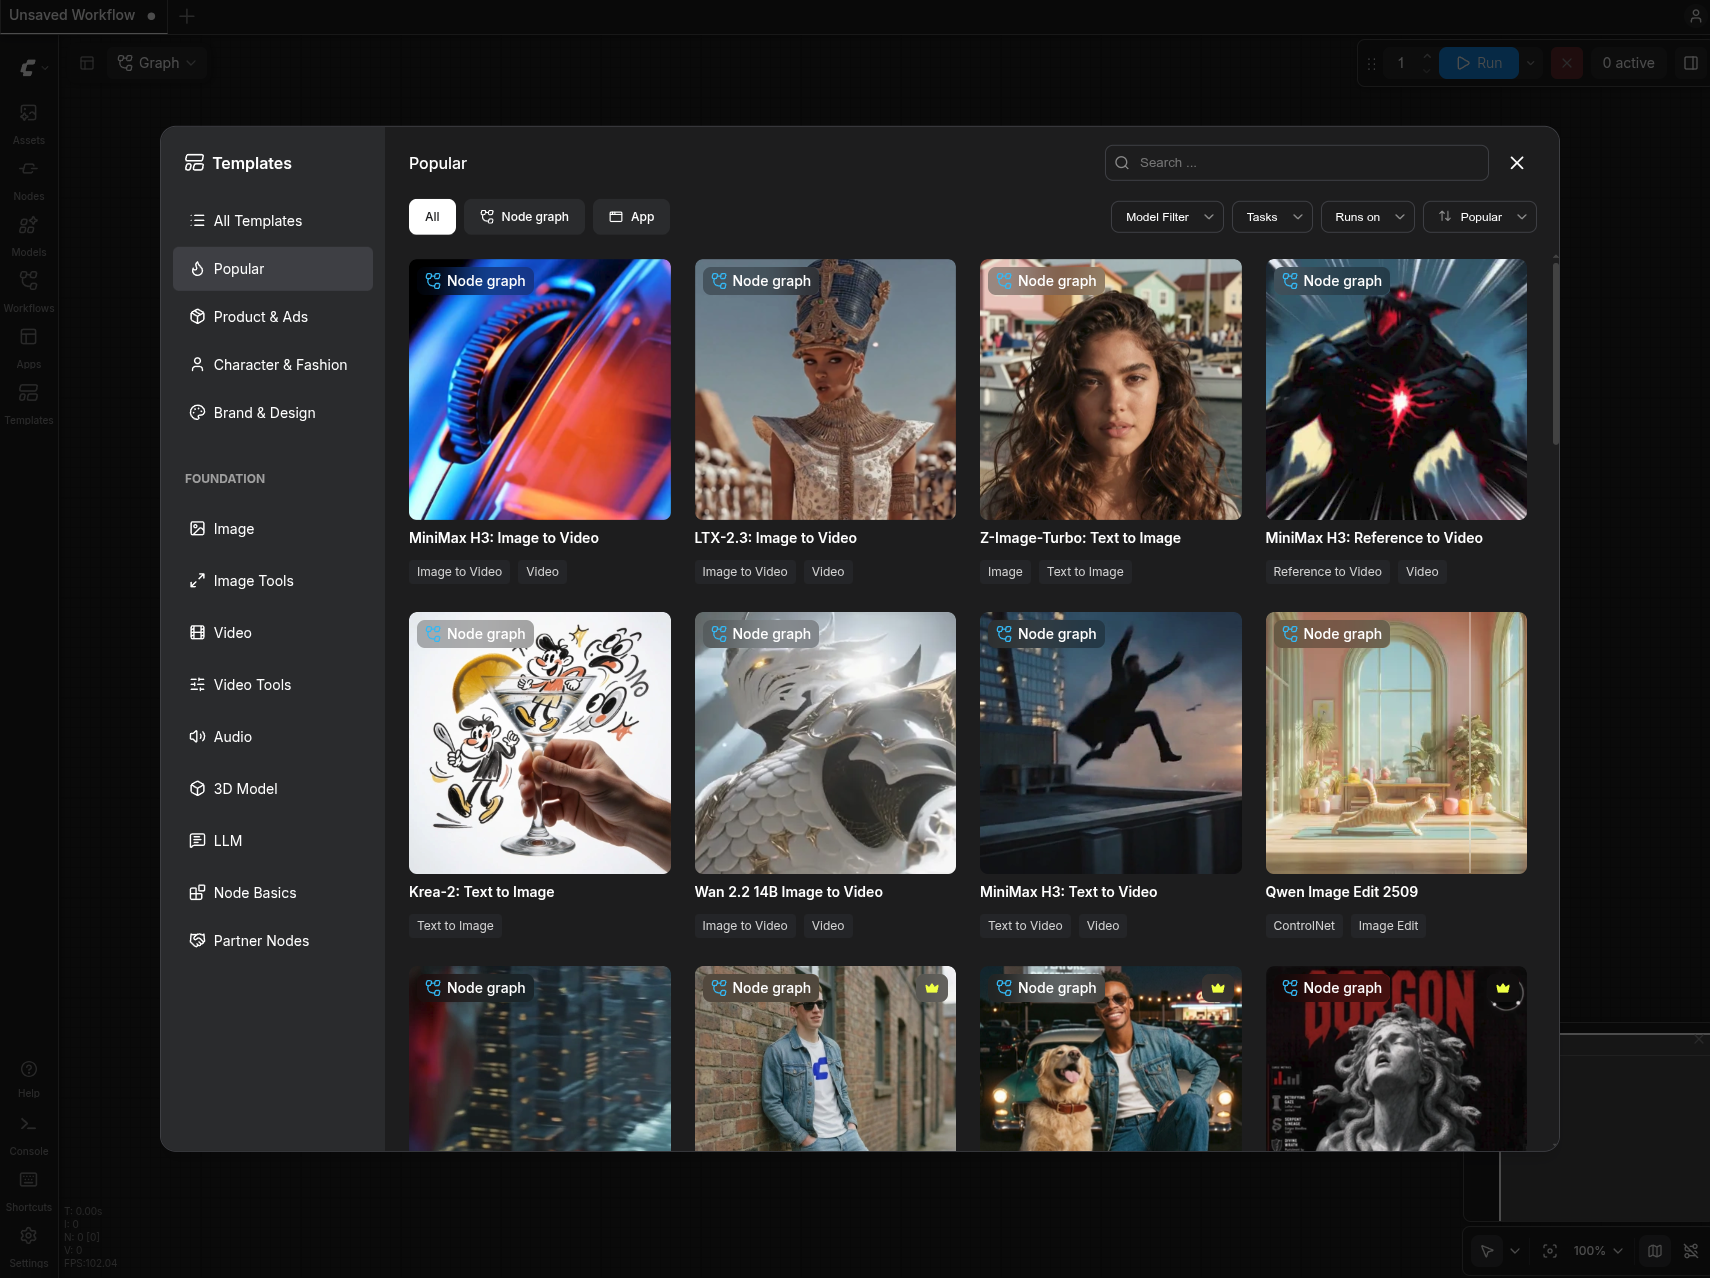Filter by App type
Viewport: 1710px width, 1278px height.
(631, 217)
